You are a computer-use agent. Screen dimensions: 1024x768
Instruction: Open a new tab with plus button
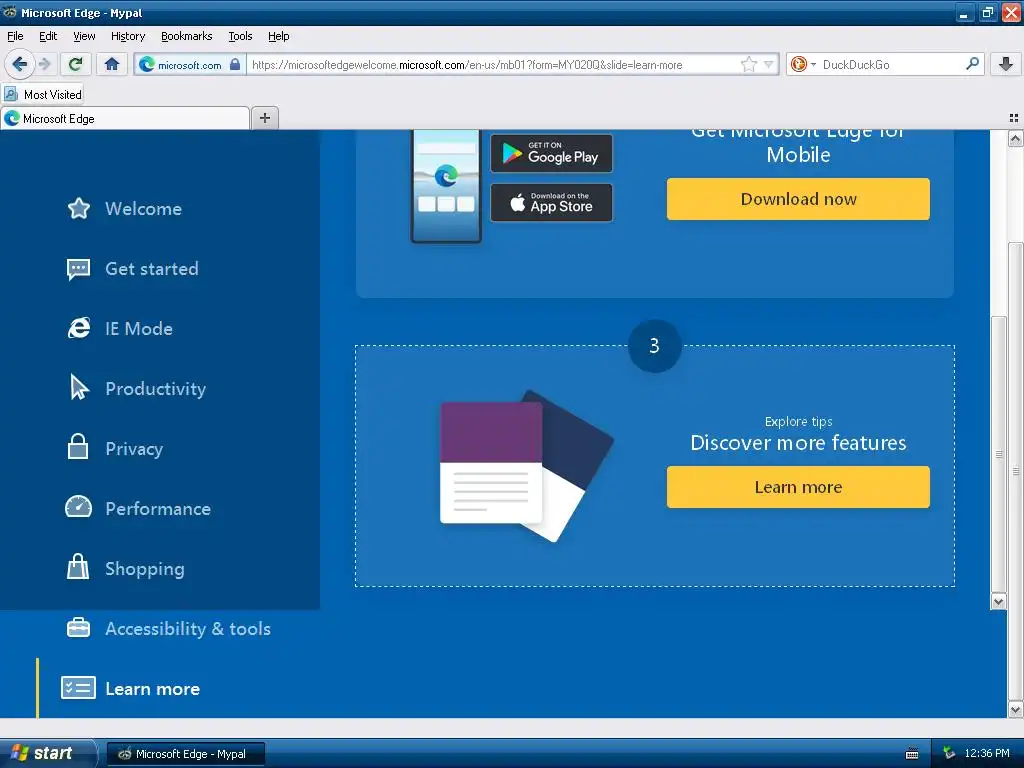point(264,118)
